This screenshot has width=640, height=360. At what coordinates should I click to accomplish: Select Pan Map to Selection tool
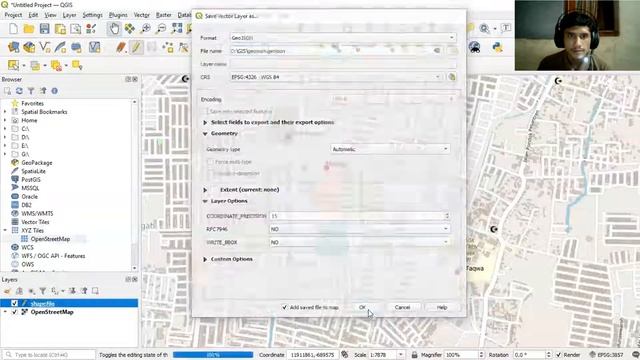click(129, 29)
